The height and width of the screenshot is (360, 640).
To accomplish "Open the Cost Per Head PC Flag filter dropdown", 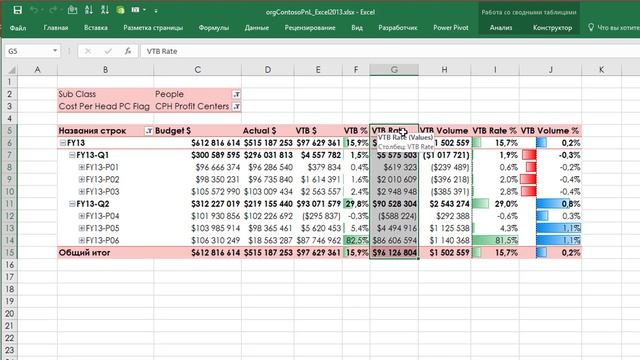I will pos(236,107).
